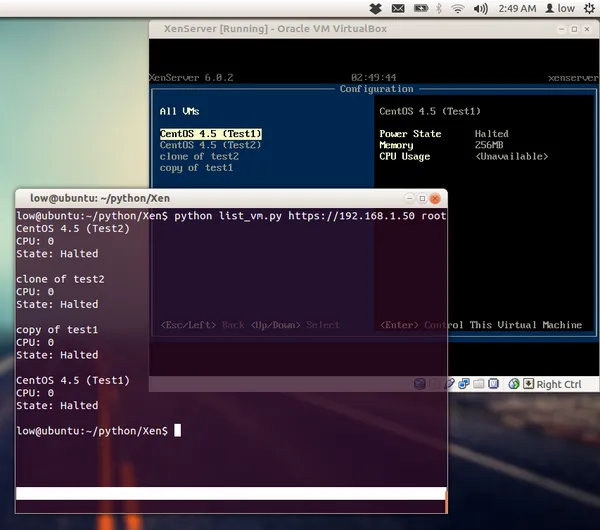Maximize the low@ubuntu terminal window
This screenshot has height=530, width=600.
(422, 198)
